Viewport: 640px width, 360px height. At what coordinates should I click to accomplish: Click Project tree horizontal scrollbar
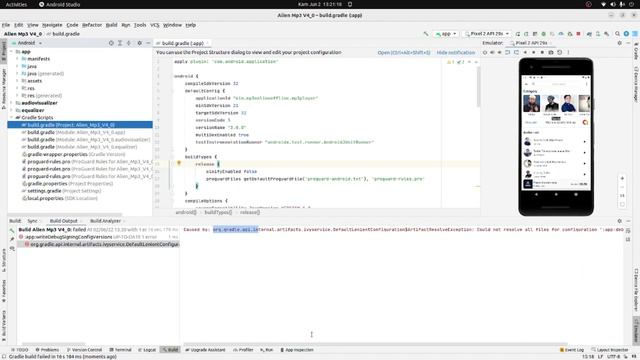65,214
